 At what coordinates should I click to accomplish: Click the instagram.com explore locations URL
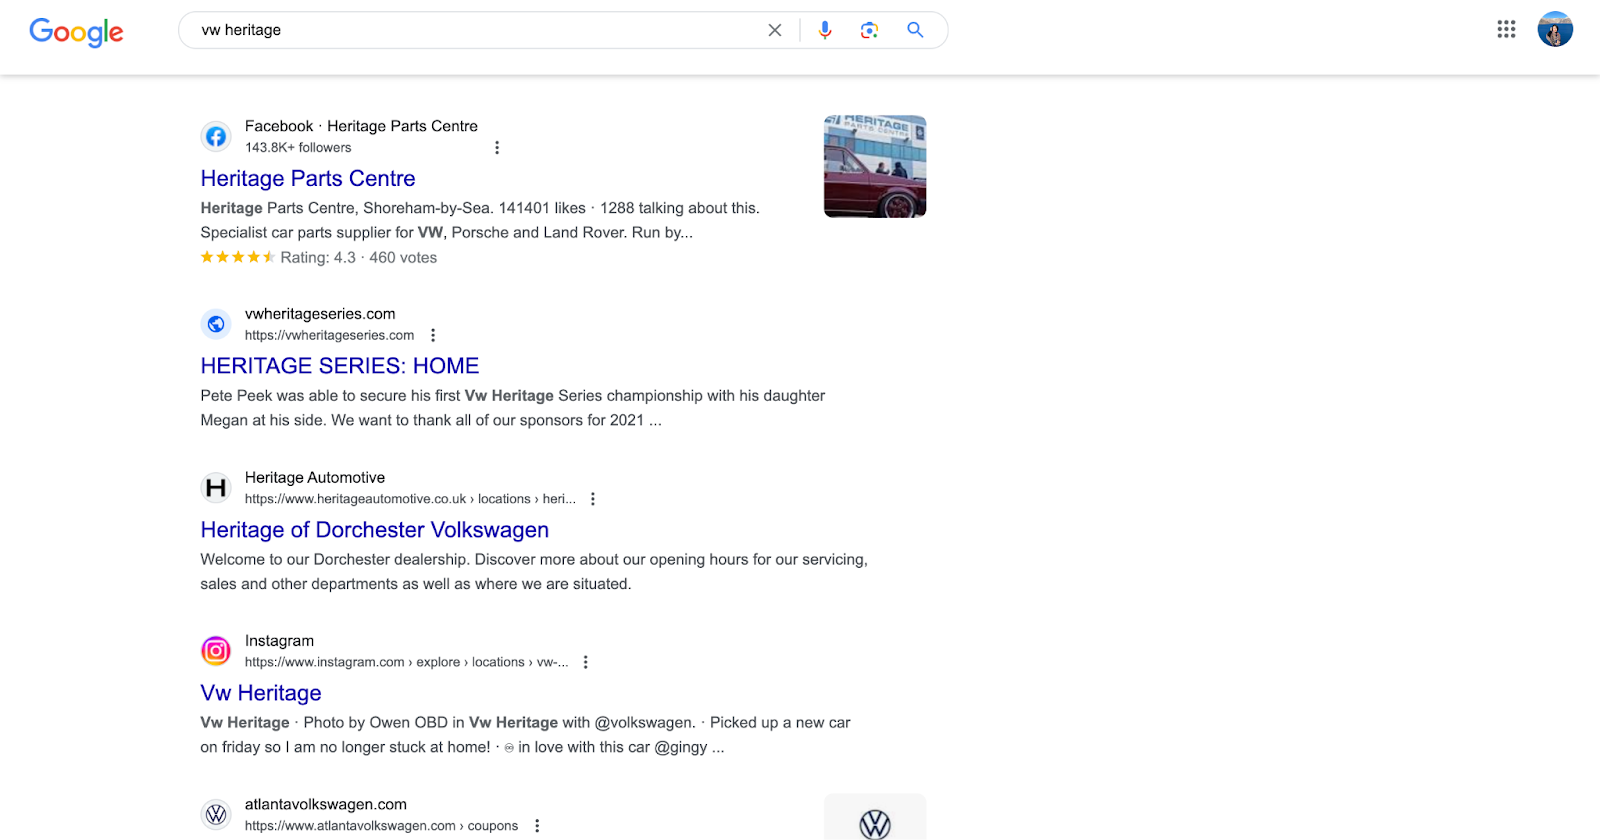point(406,662)
